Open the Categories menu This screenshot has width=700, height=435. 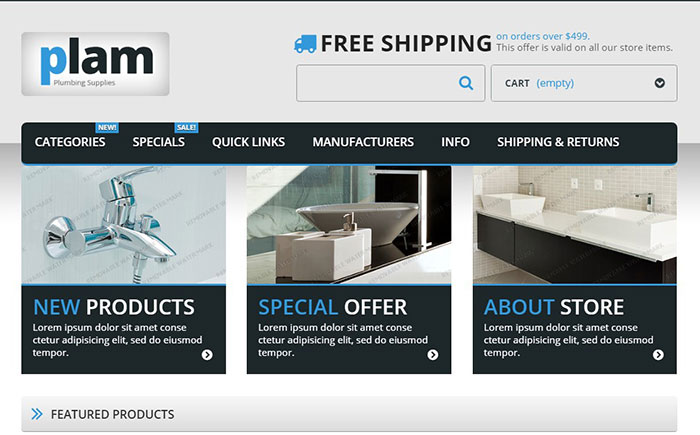[70, 142]
